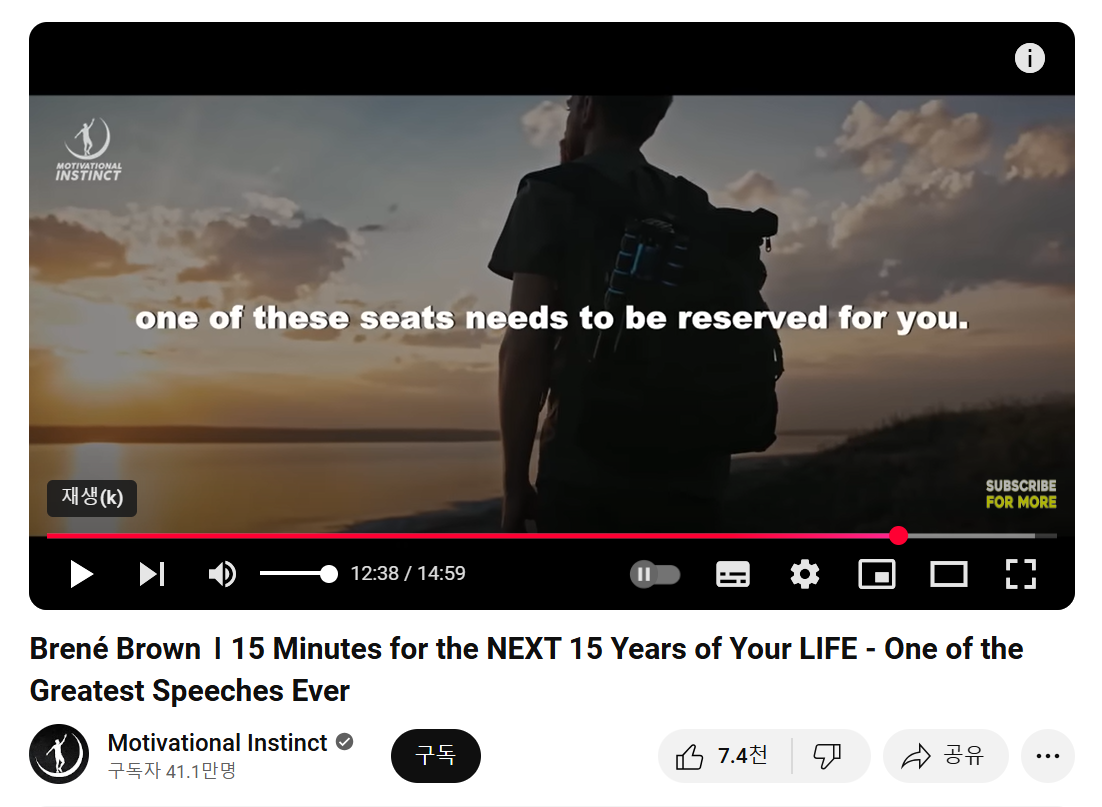This screenshot has height=807, width=1102.
Task: Skip to the next video
Action: point(152,574)
